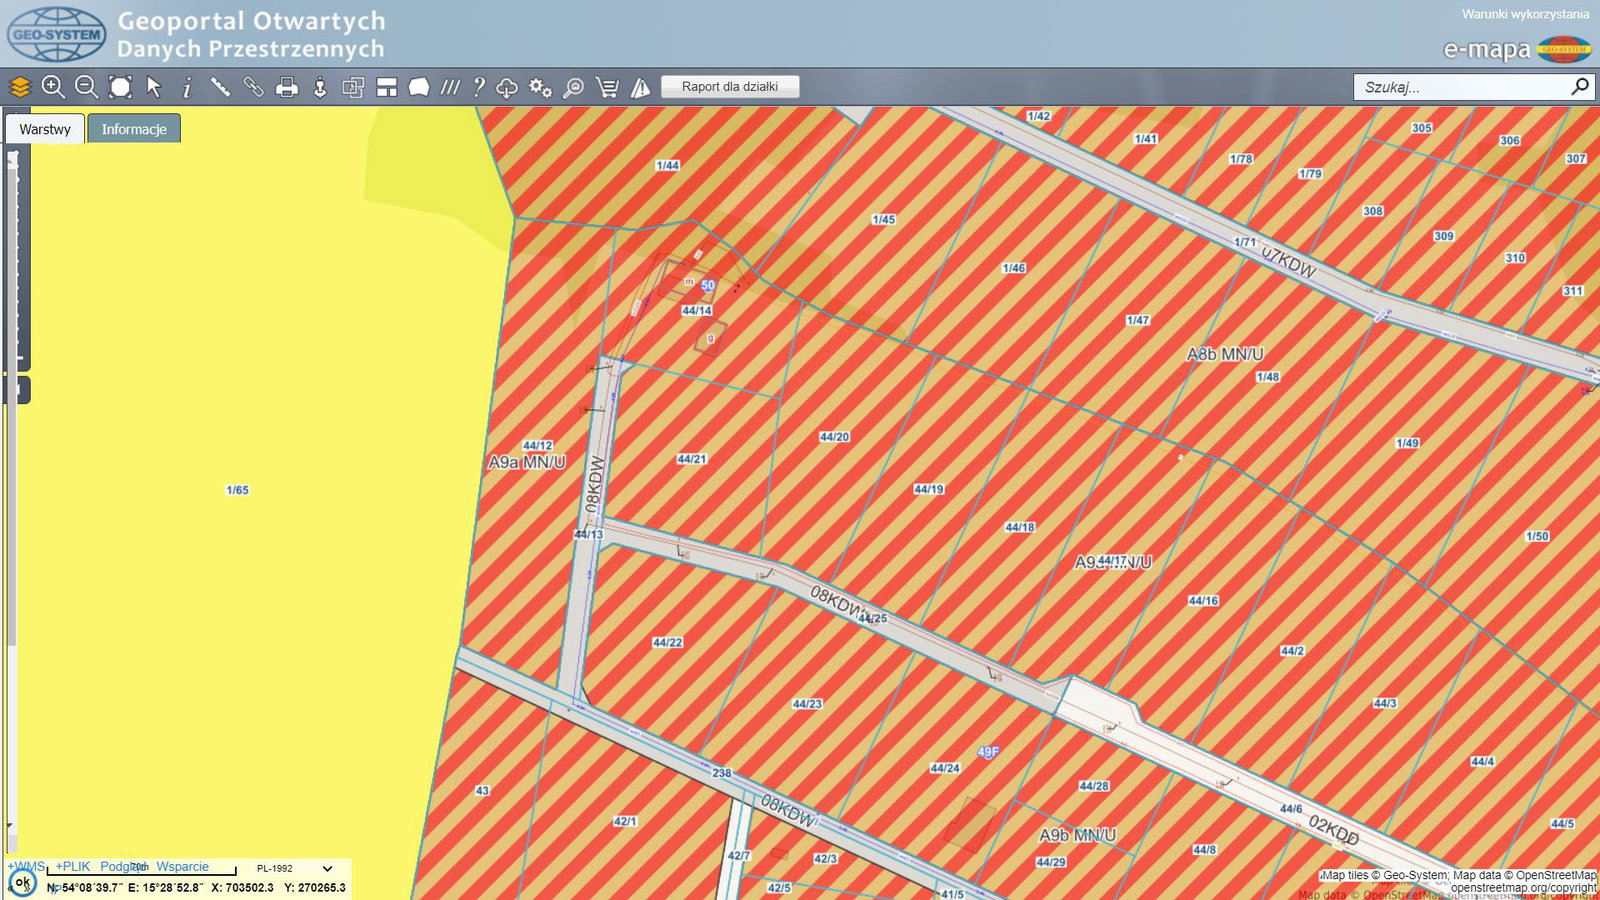The image size is (1600, 900).
Task: Switch to the Informacje tab
Action: [x=134, y=129]
